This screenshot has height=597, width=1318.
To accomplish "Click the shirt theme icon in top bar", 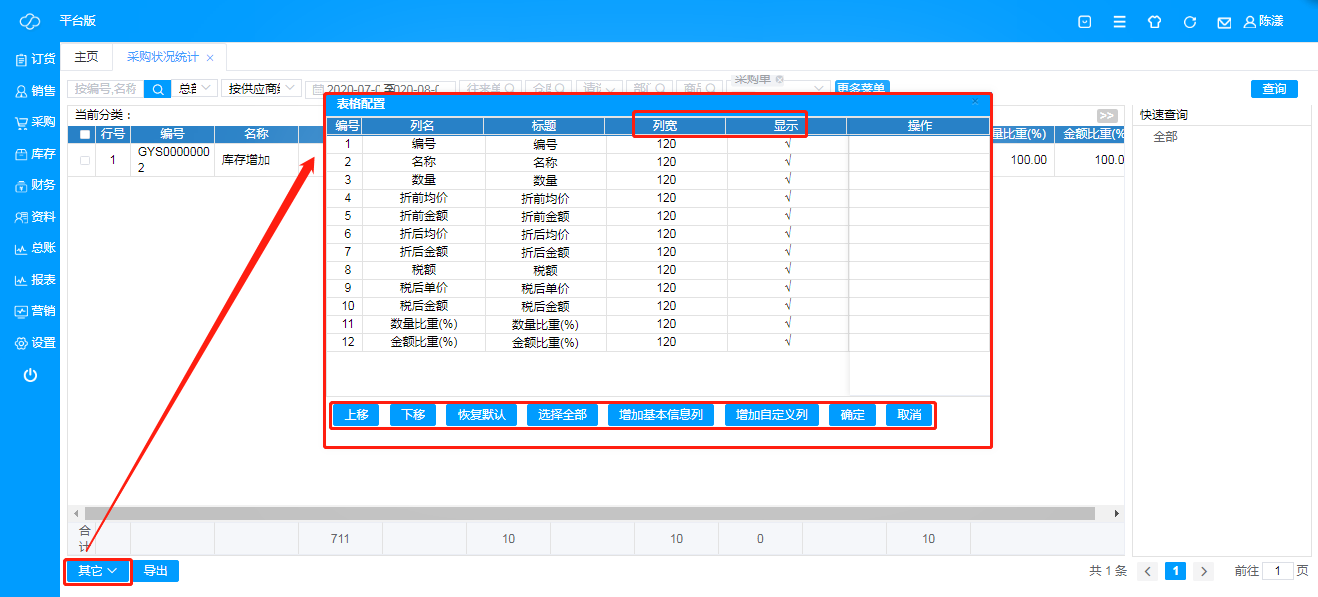I will point(1155,21).
